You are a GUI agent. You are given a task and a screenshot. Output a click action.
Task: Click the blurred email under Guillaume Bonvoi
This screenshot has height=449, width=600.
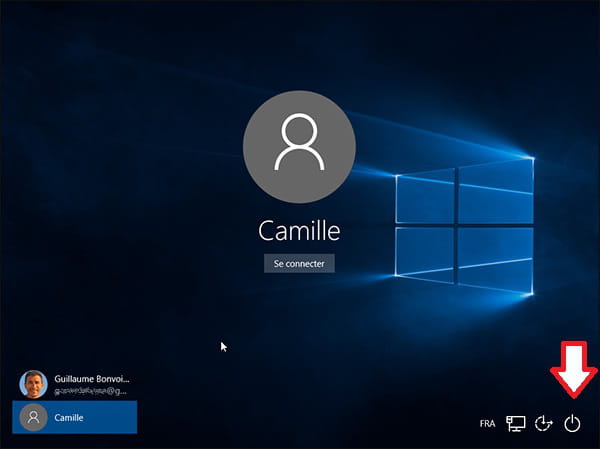(90, 391)
